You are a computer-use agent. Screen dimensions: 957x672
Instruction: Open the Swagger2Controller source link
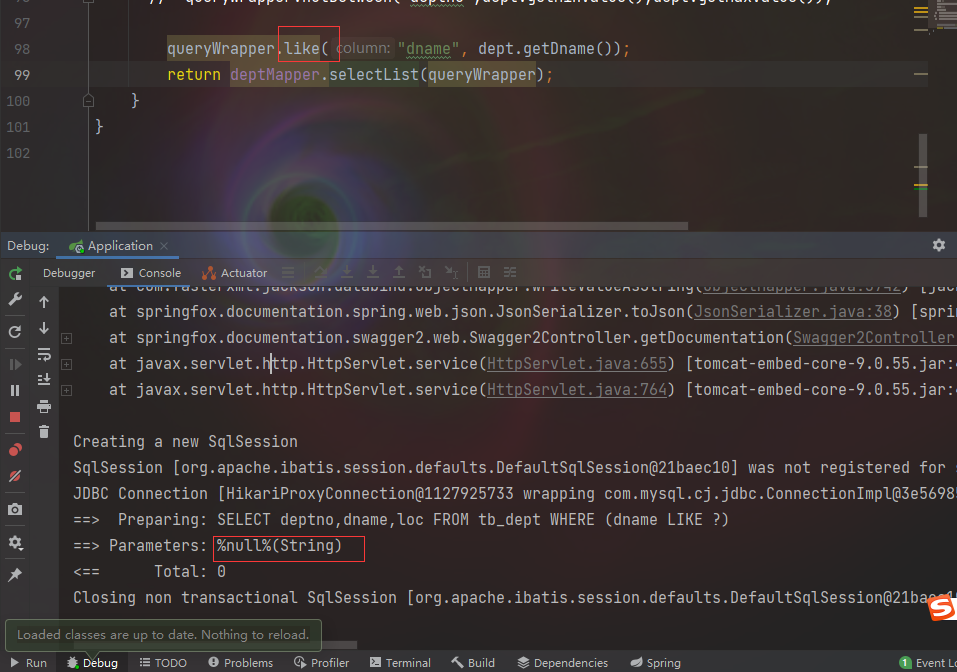coord(874,338)
